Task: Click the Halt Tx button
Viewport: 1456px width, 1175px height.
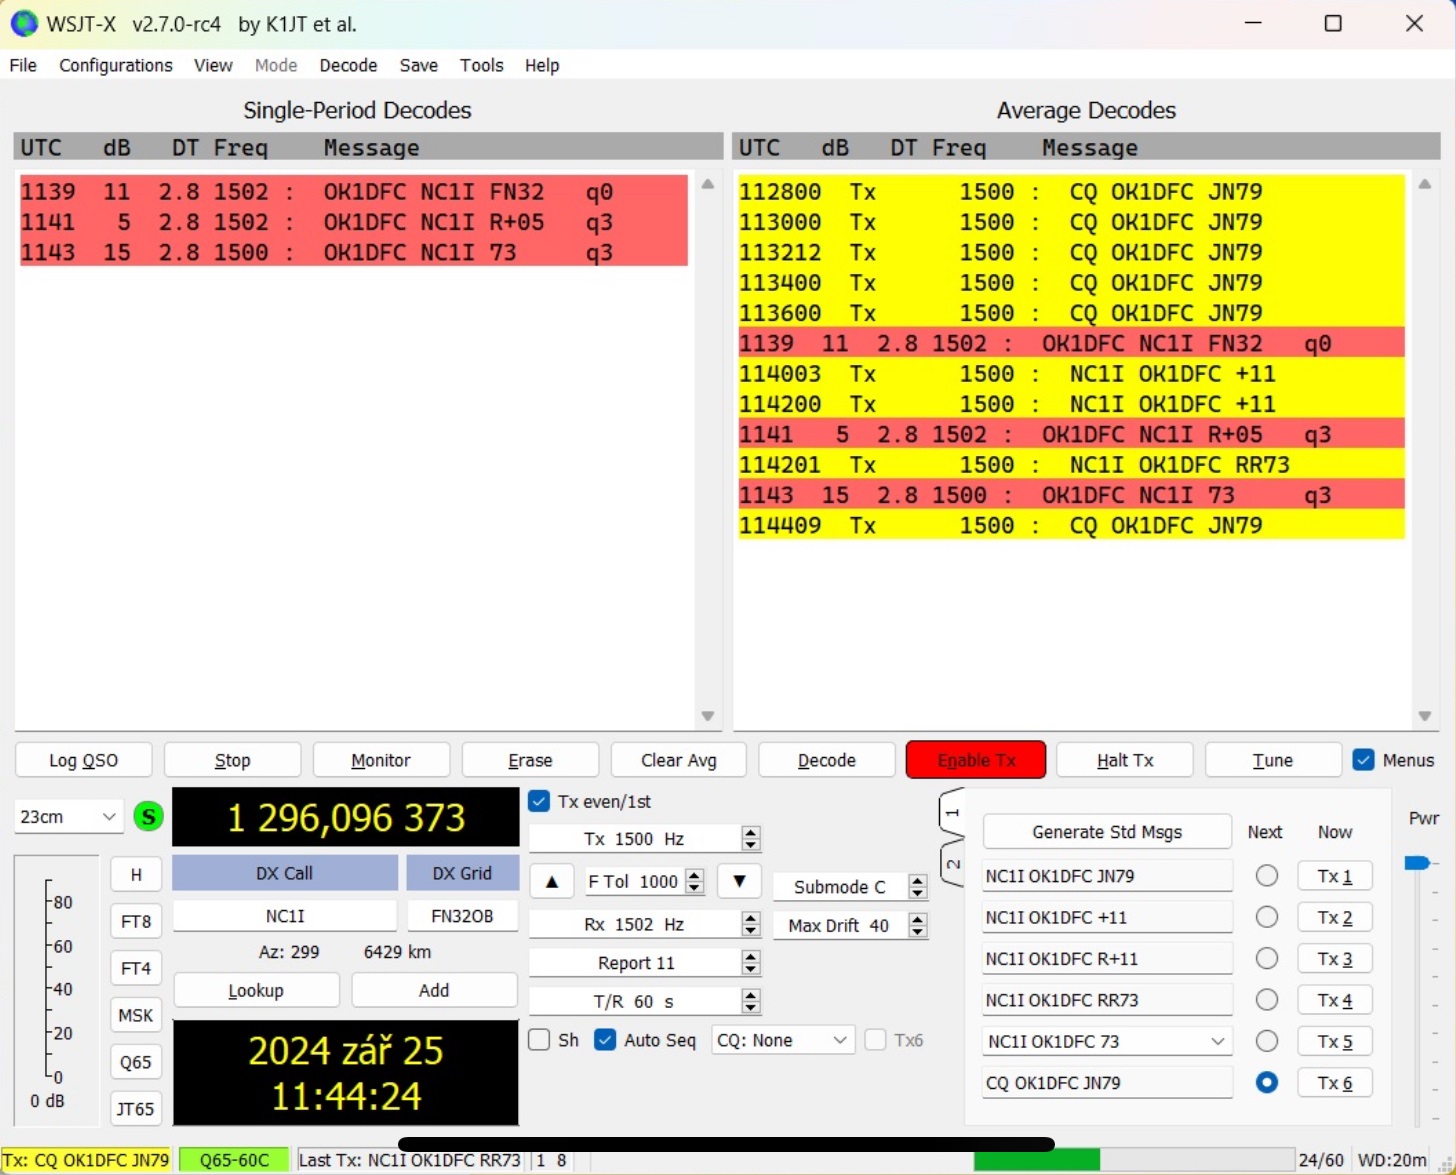Action: pyautogui.click(x=1125, y=760)
